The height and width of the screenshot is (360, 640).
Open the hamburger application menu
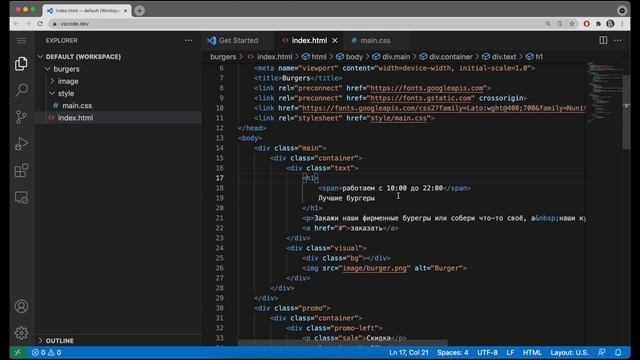click(x=21, y=40)
